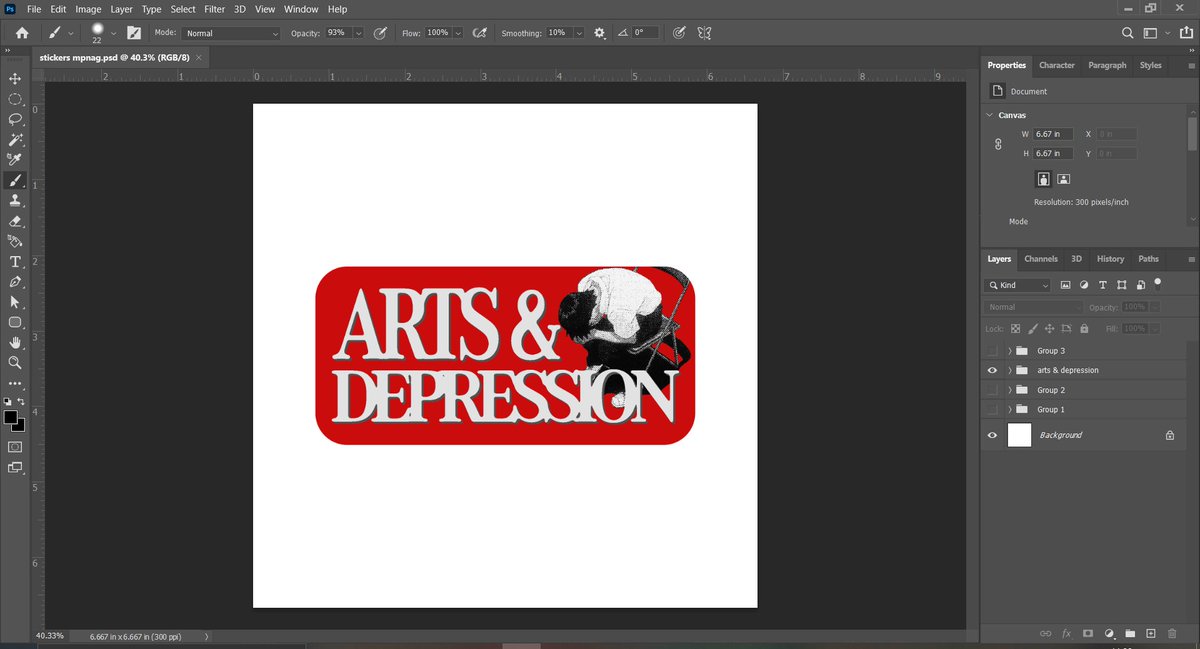Switch to the History tab
Image resolution: width=1200 pixels, height=649 pixels.
click(x=1110, y=259)
